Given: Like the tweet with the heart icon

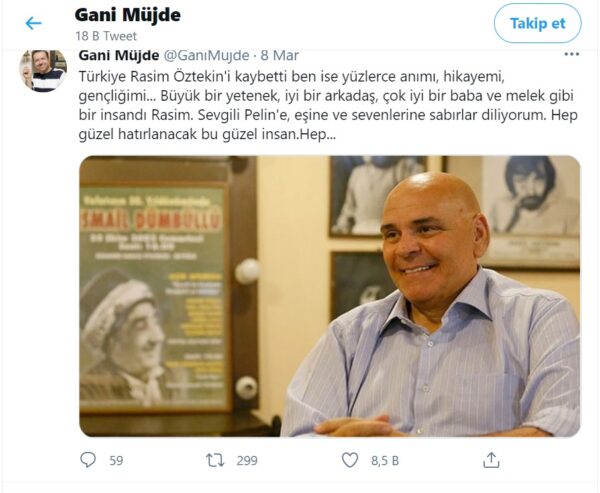Looking at the screenshot, I should [350, 460].
